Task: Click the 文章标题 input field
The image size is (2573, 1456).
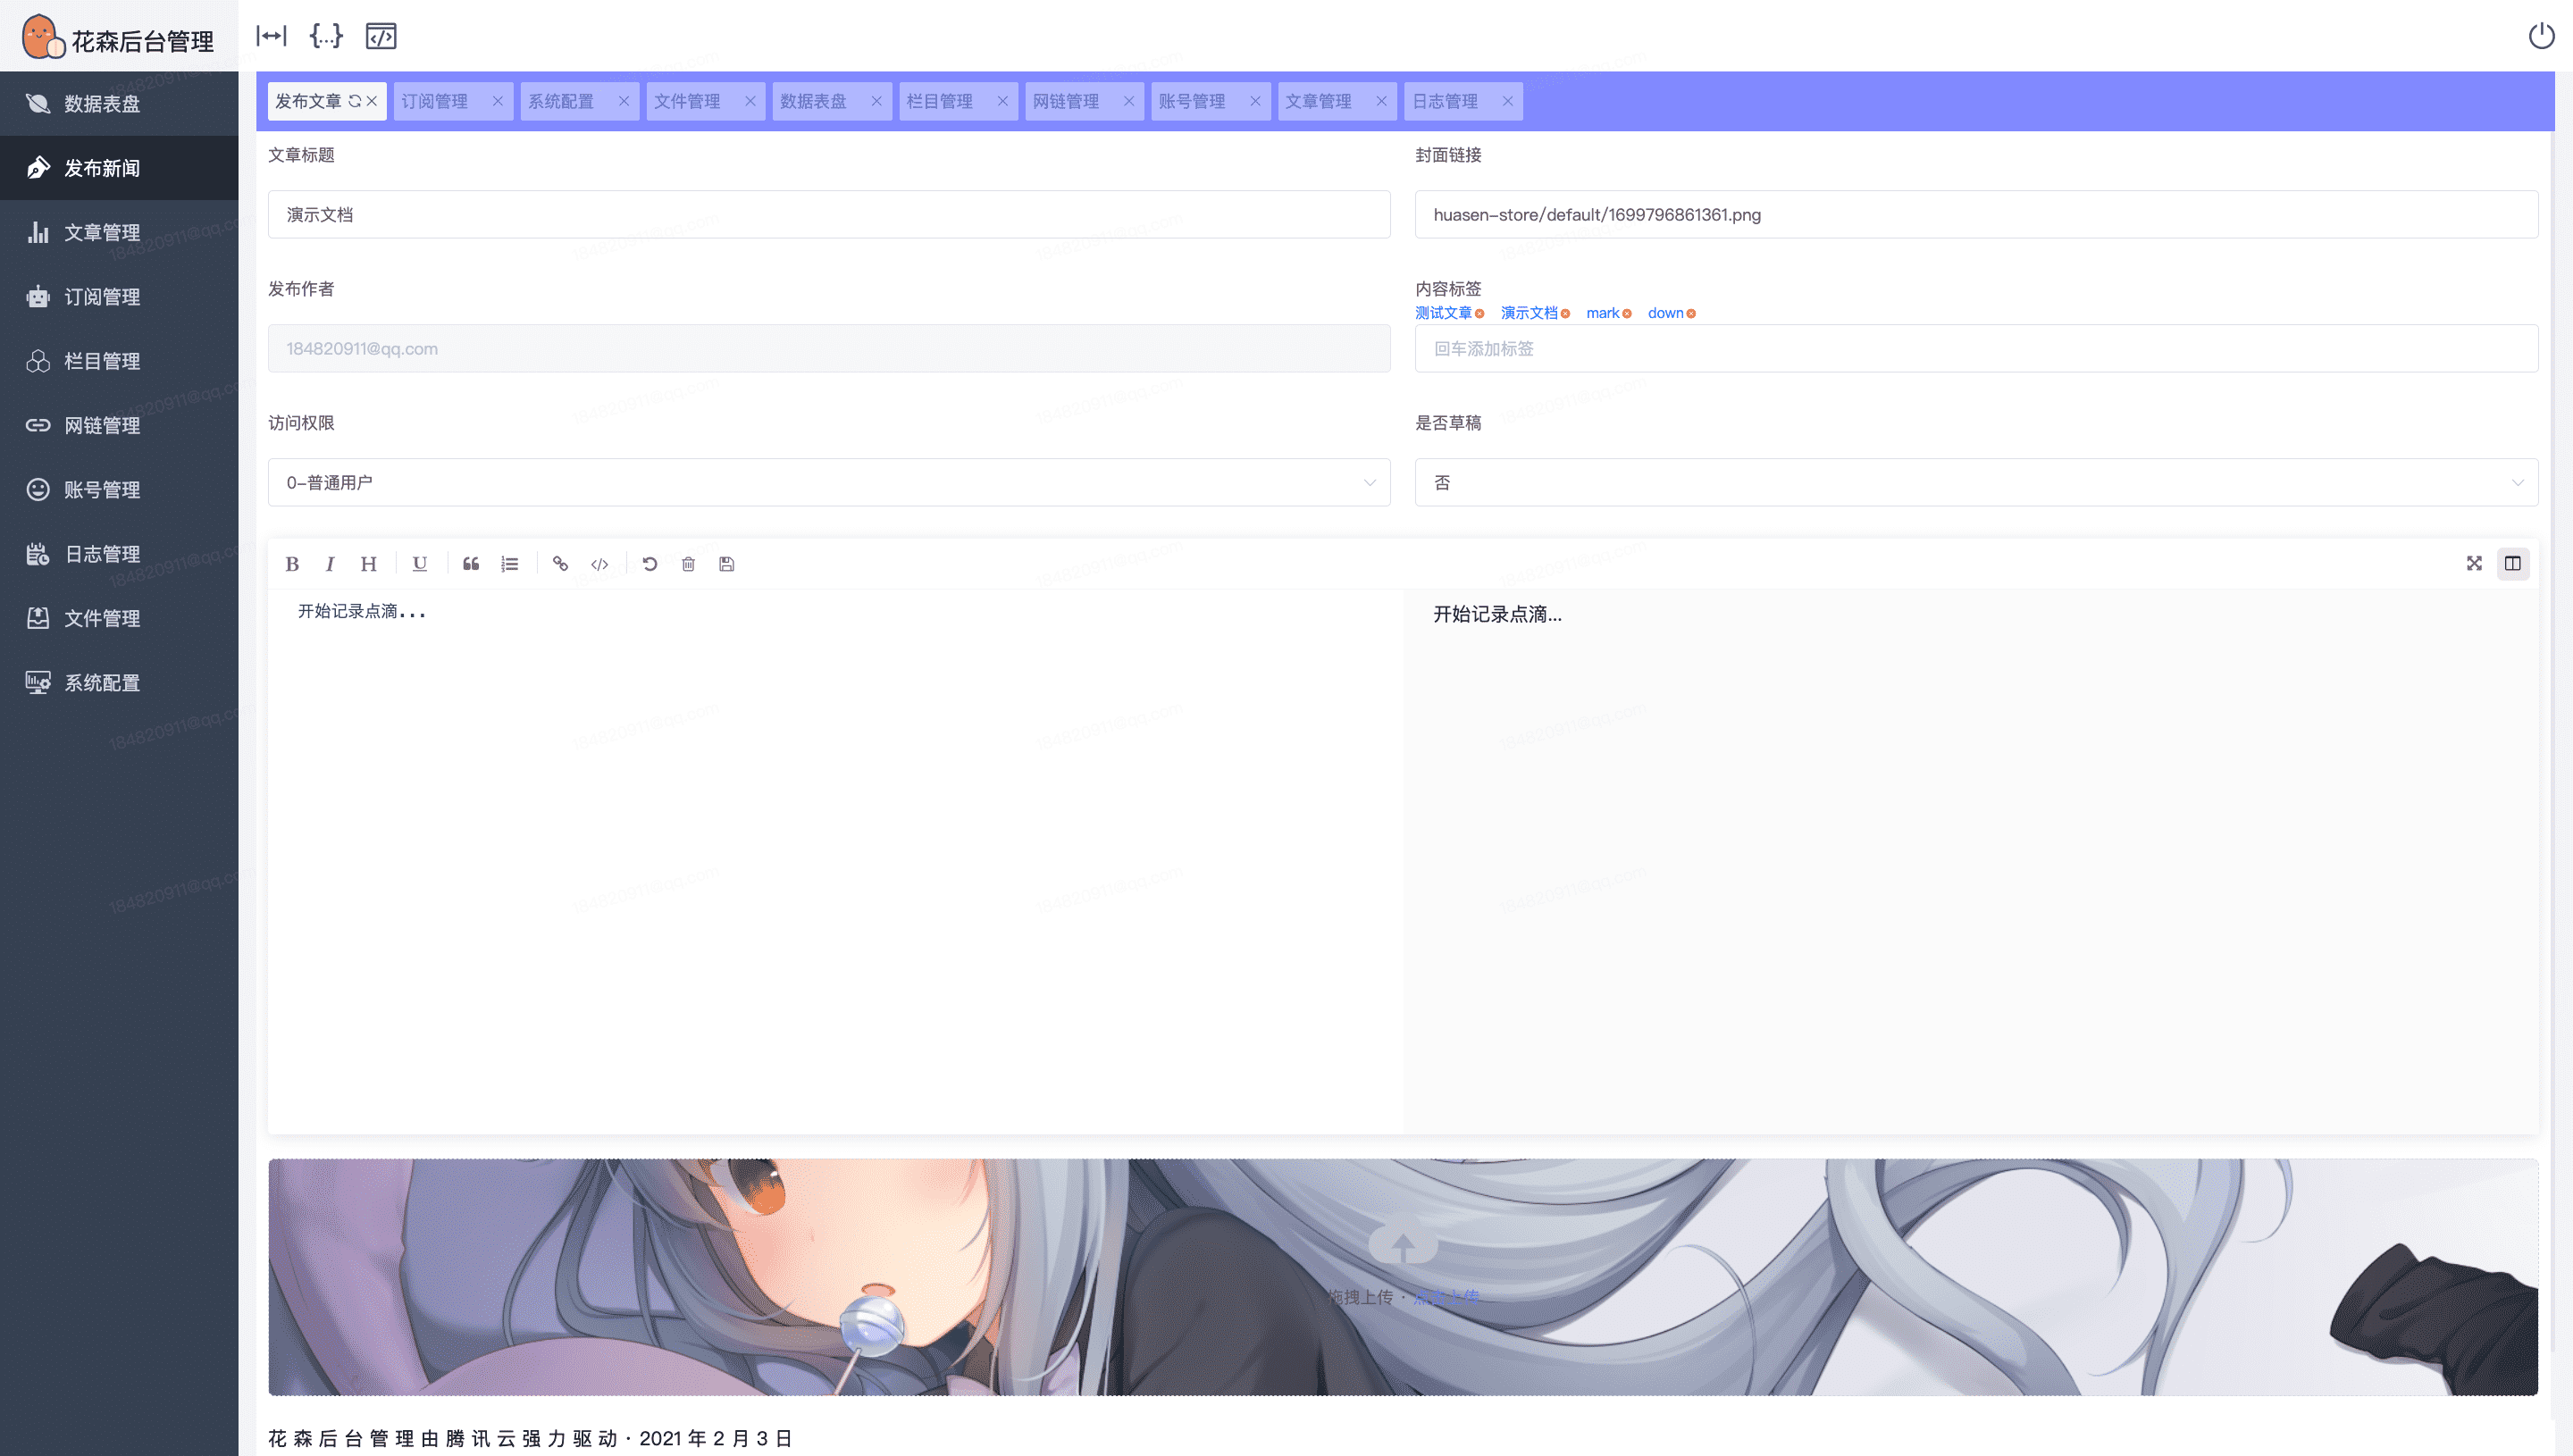Action: [829, 214]
